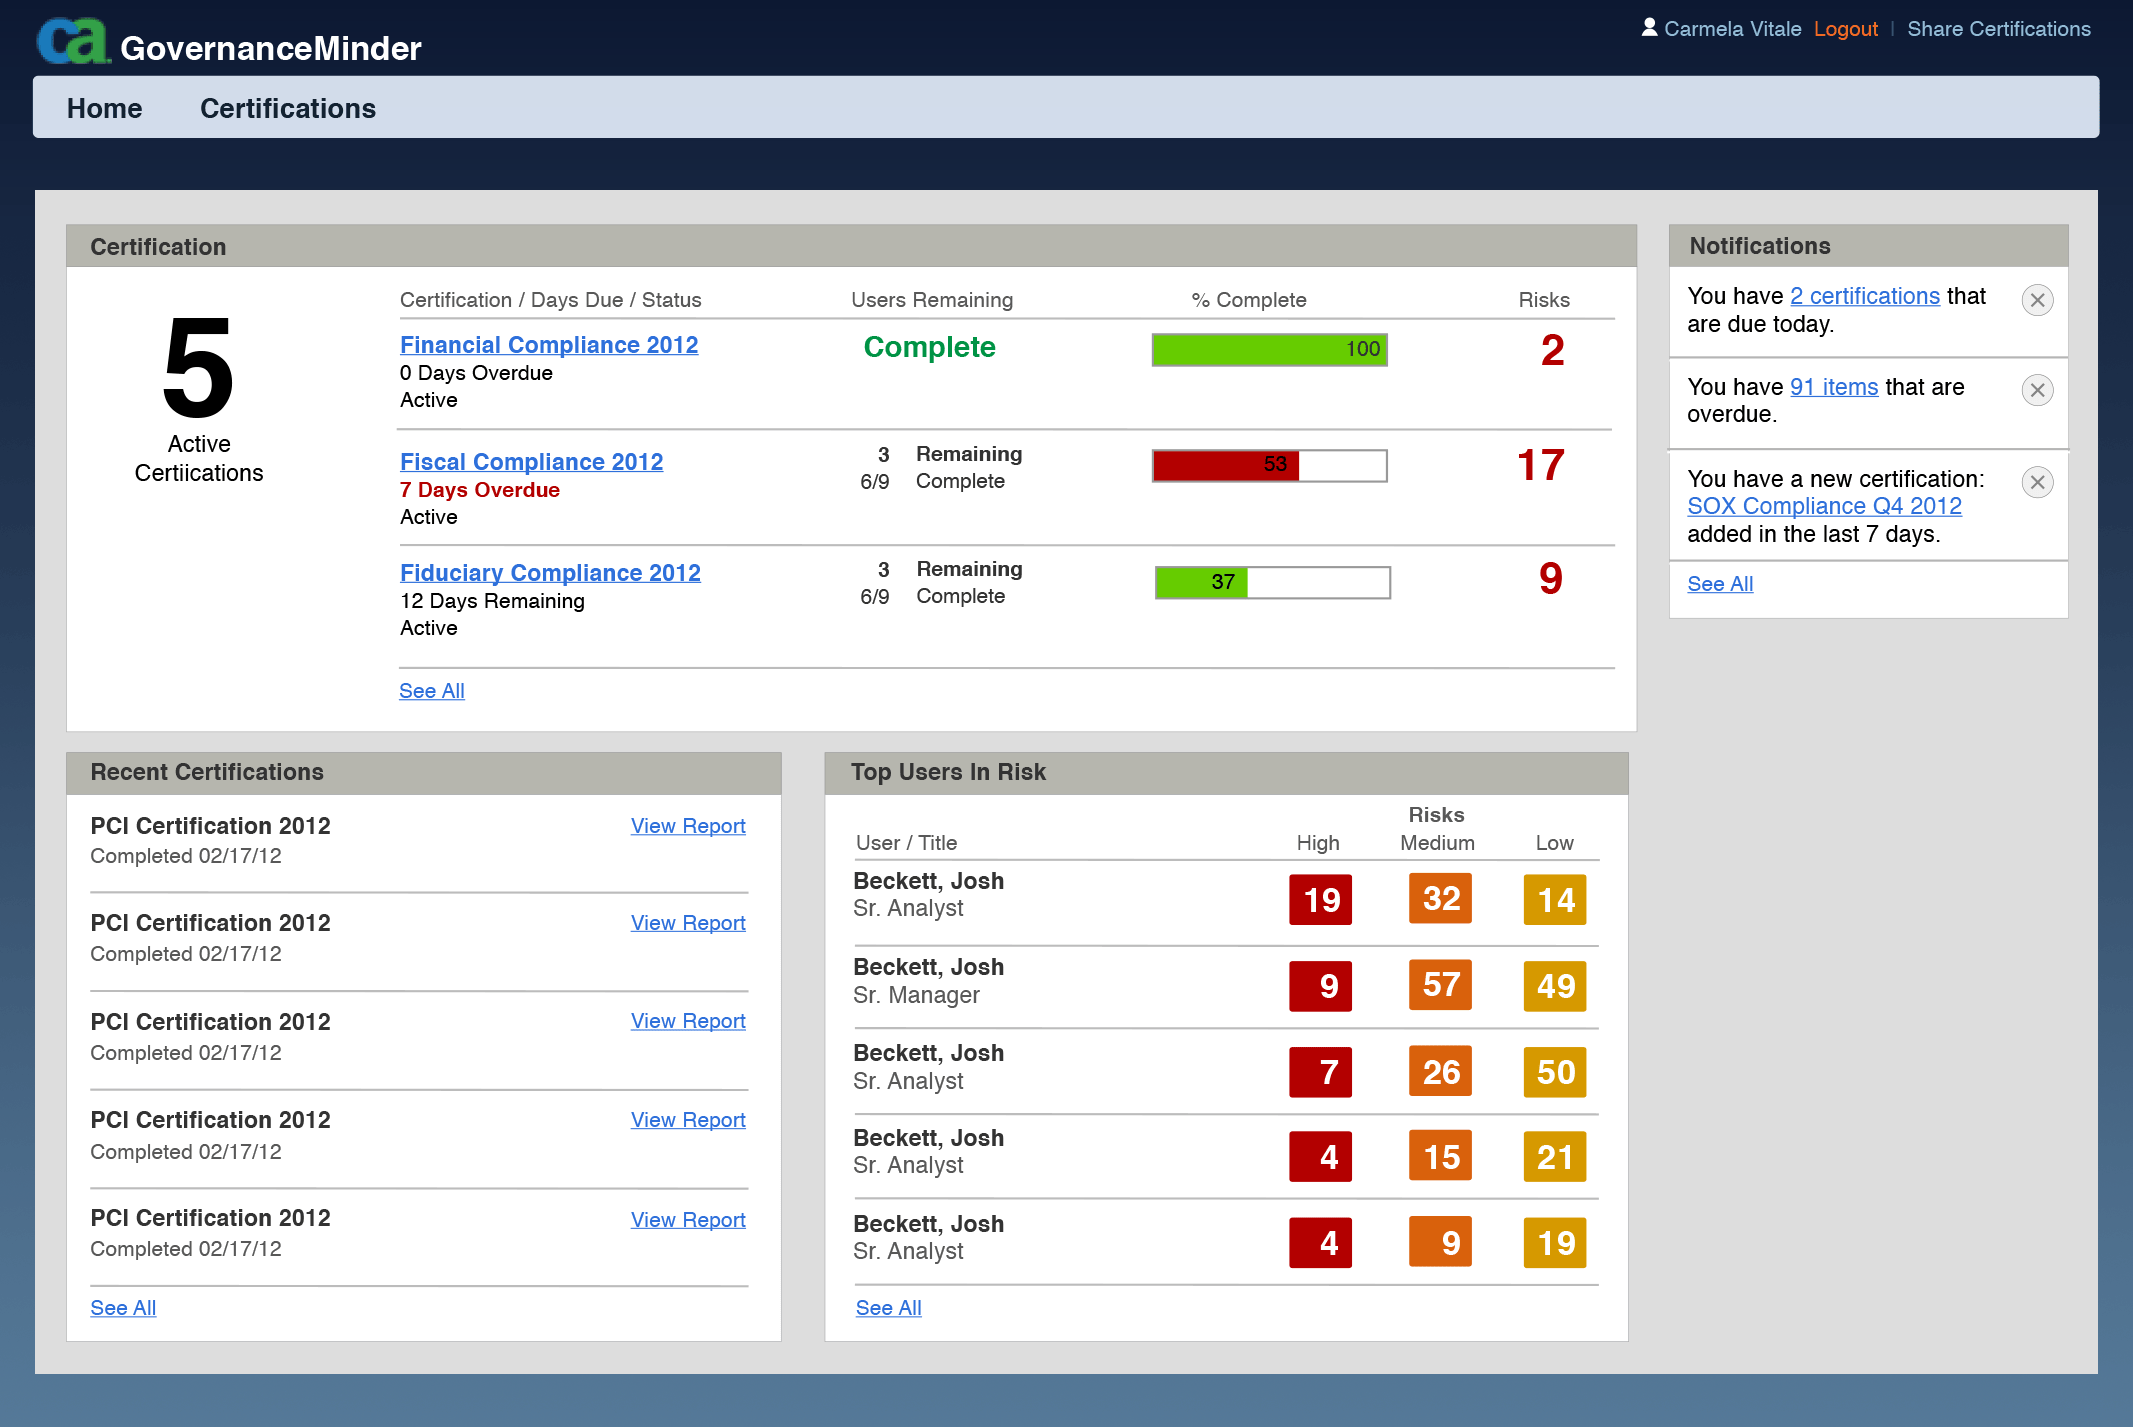The width and height of the screenshot is (2133, 1427).
Task: Select the Home tab in navigation
Action: pyautogui.click(x=102, y=107)
